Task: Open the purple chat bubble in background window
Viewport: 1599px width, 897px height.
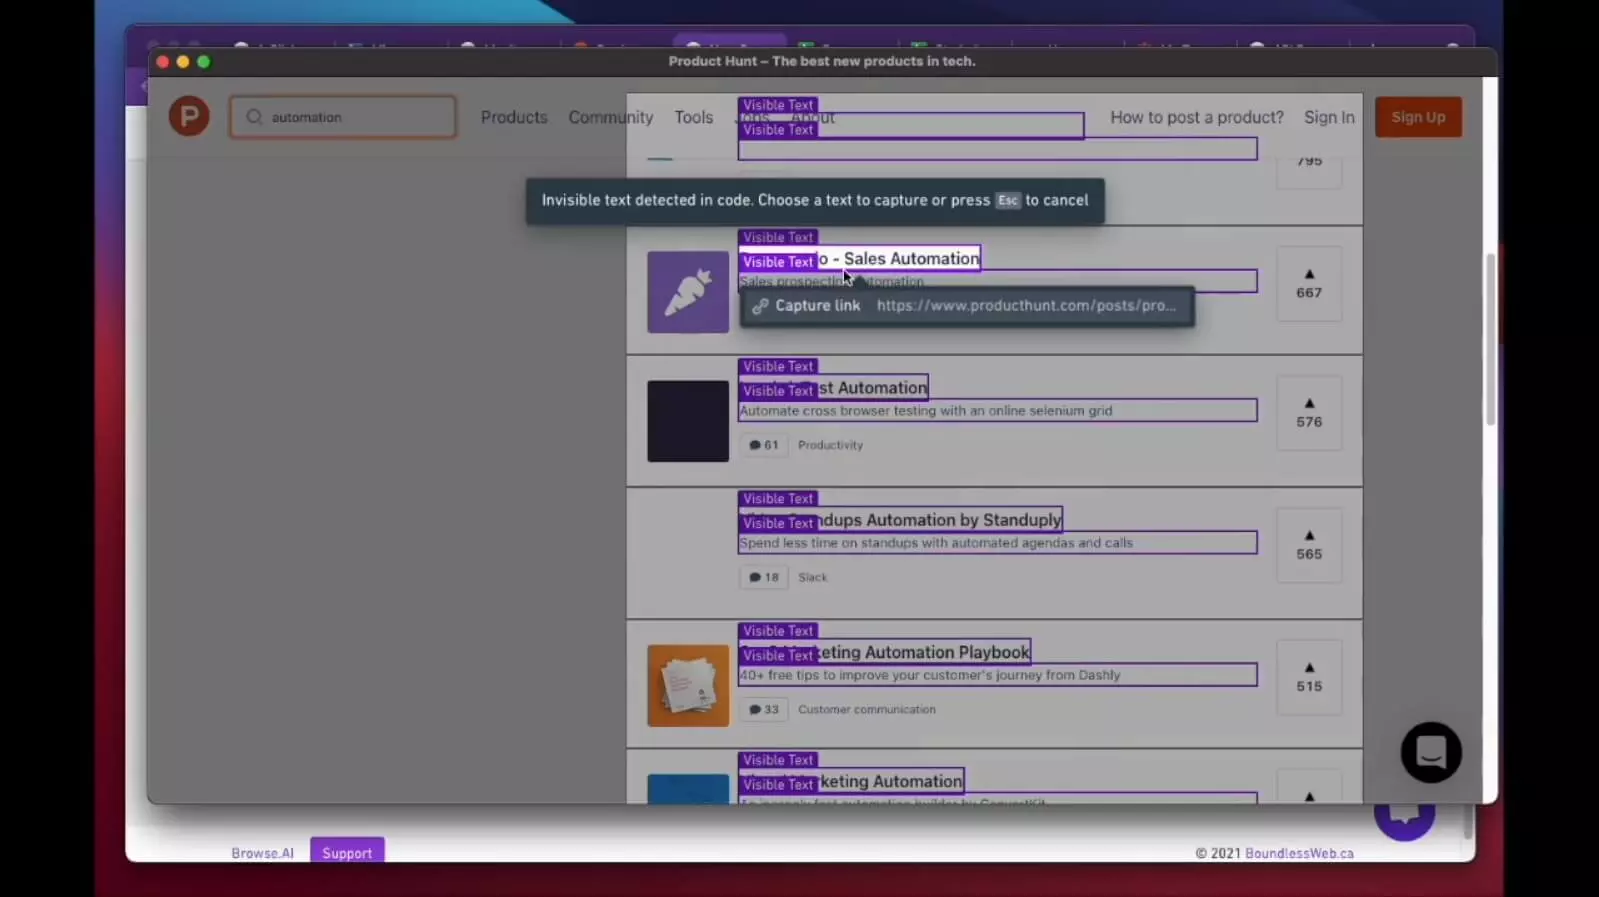Action: coord(1405,818)
